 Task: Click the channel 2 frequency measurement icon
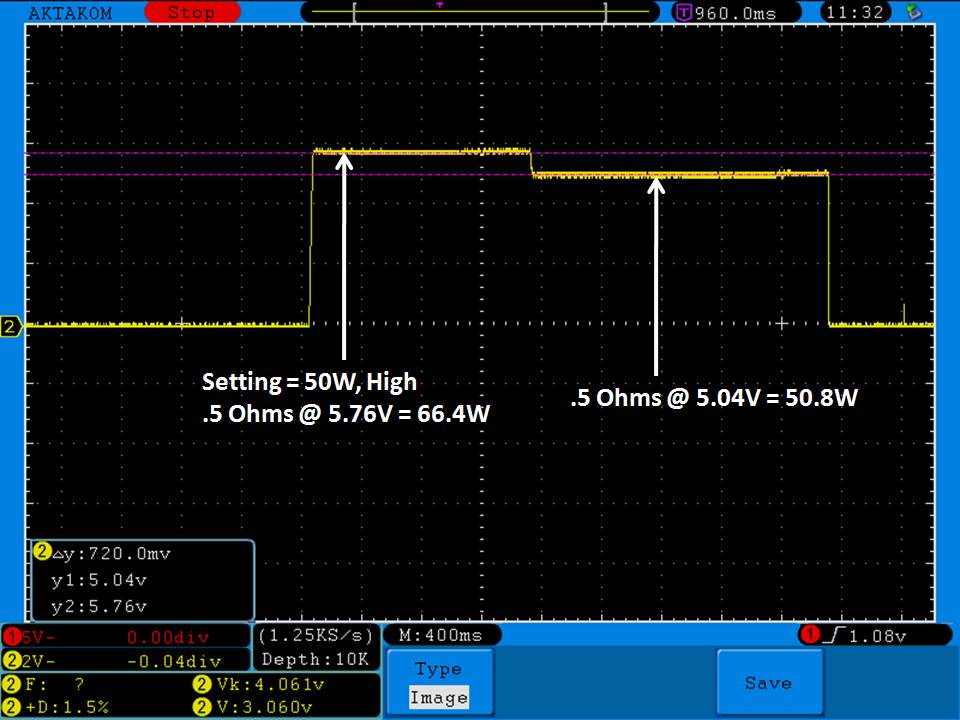[x=12, y=685]
